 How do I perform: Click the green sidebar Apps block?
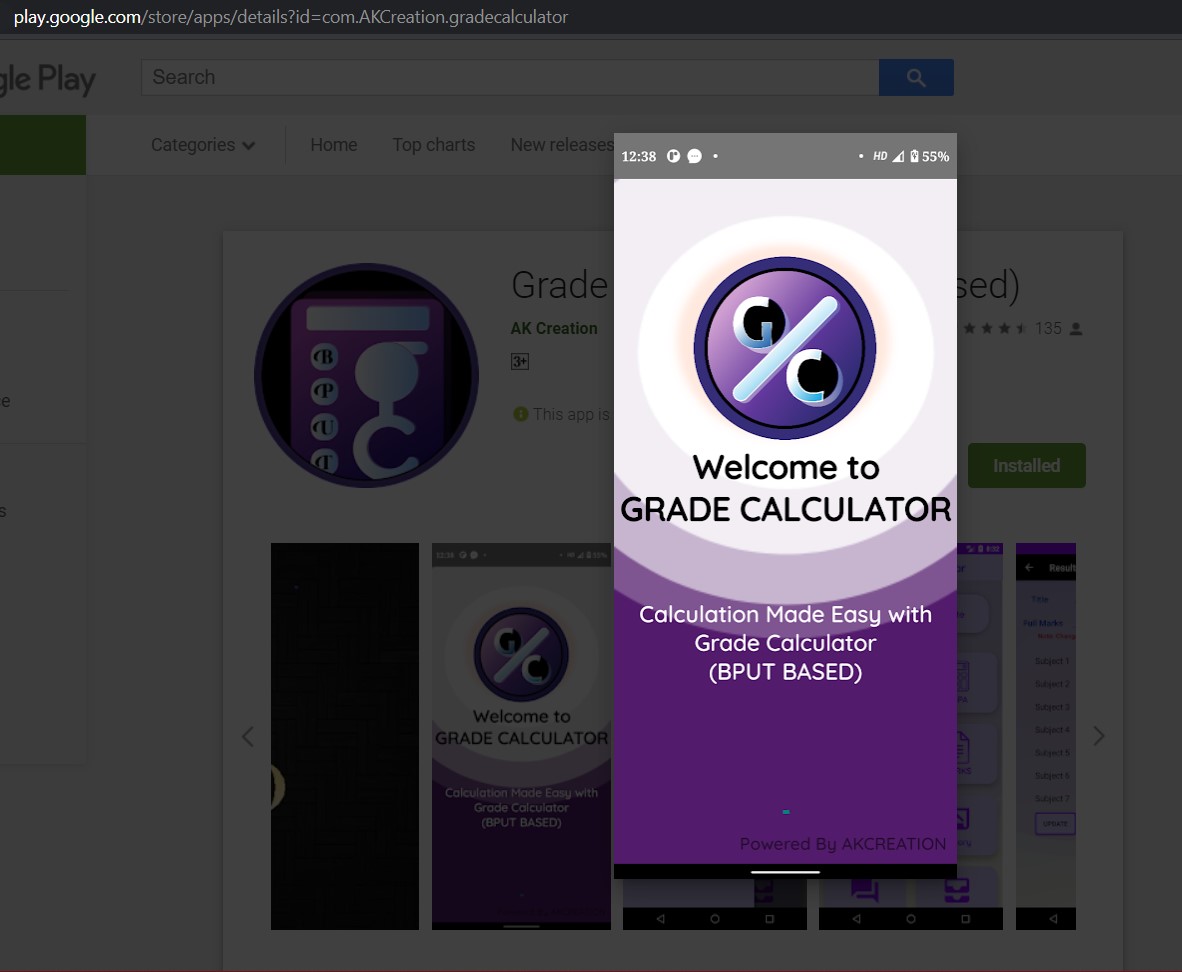(43, 145)
